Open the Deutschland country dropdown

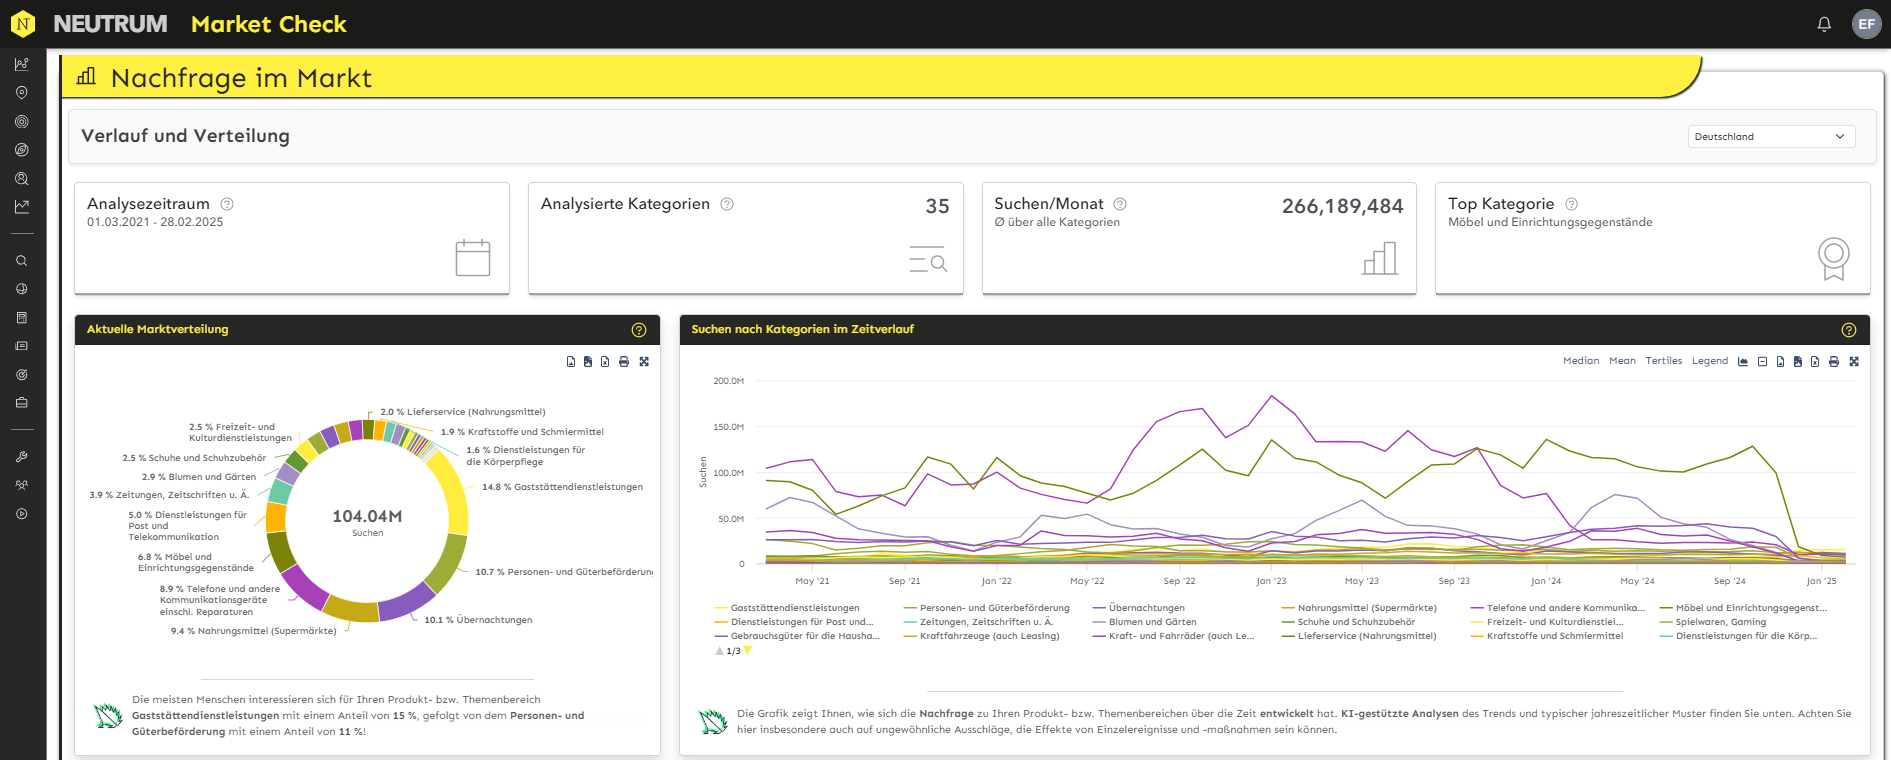tap(1770, 137)
